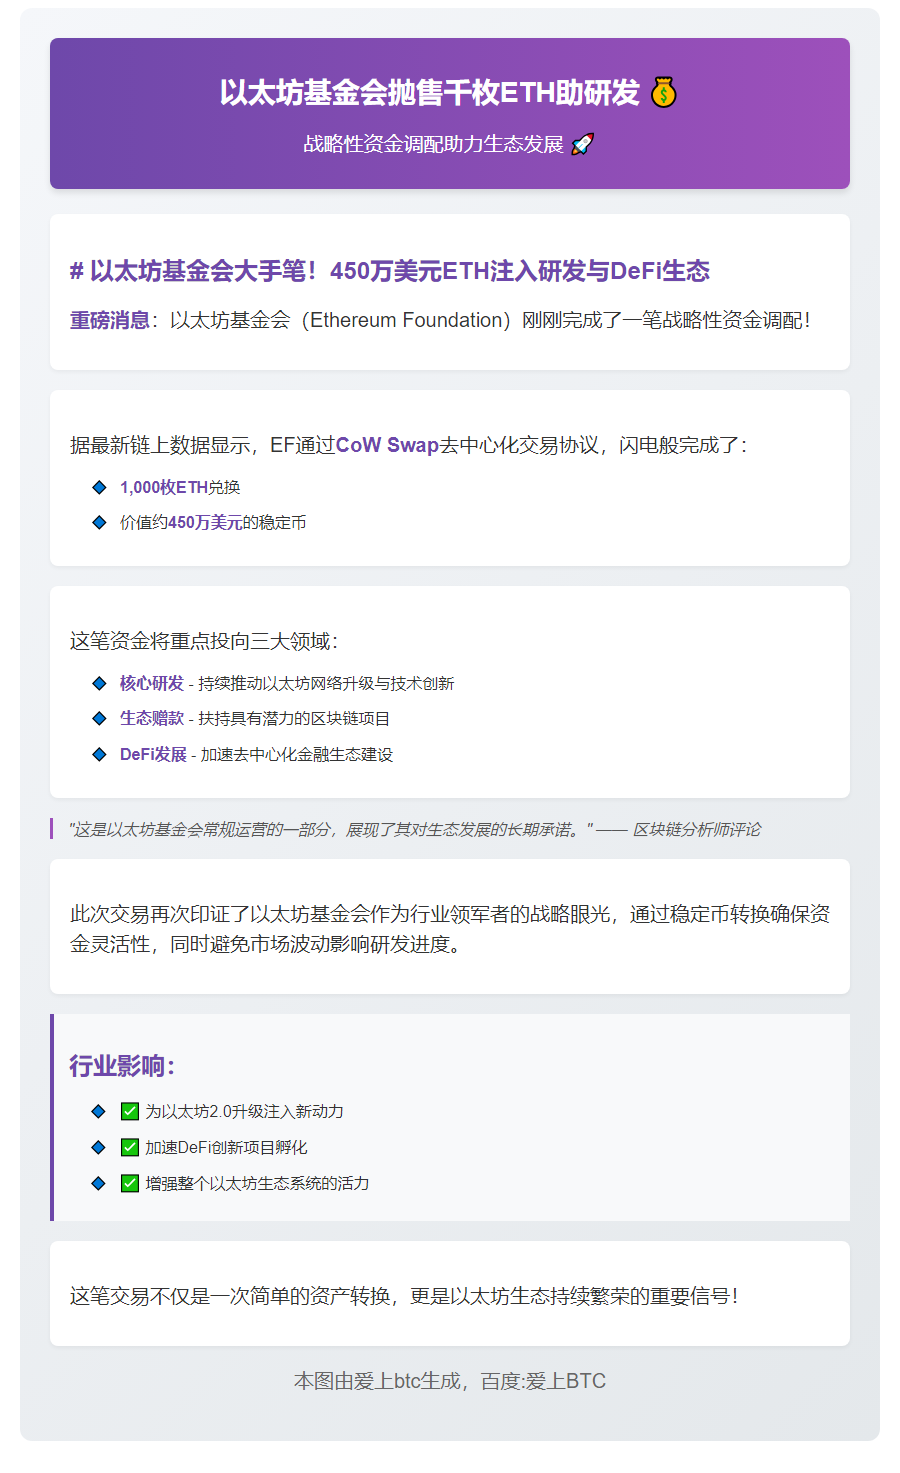Screen dimensions: 900x1473
Task: Click the text 为以太坊2.0升级注入新动力
Action: [244, 1111]
